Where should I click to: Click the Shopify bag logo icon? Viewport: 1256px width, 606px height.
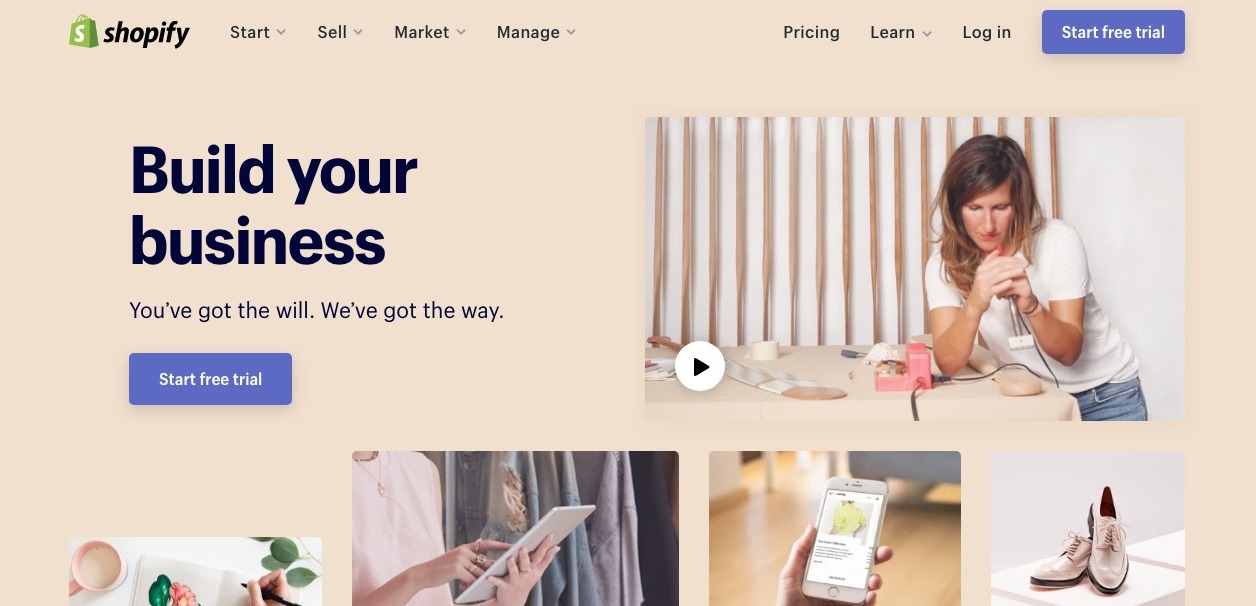[x=83, y=32]
